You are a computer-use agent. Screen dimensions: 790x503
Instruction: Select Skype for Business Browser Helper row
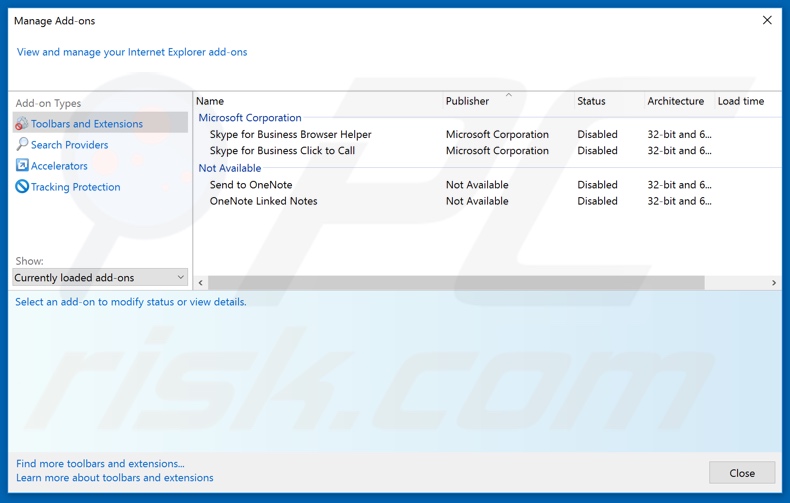click(290, 134)
